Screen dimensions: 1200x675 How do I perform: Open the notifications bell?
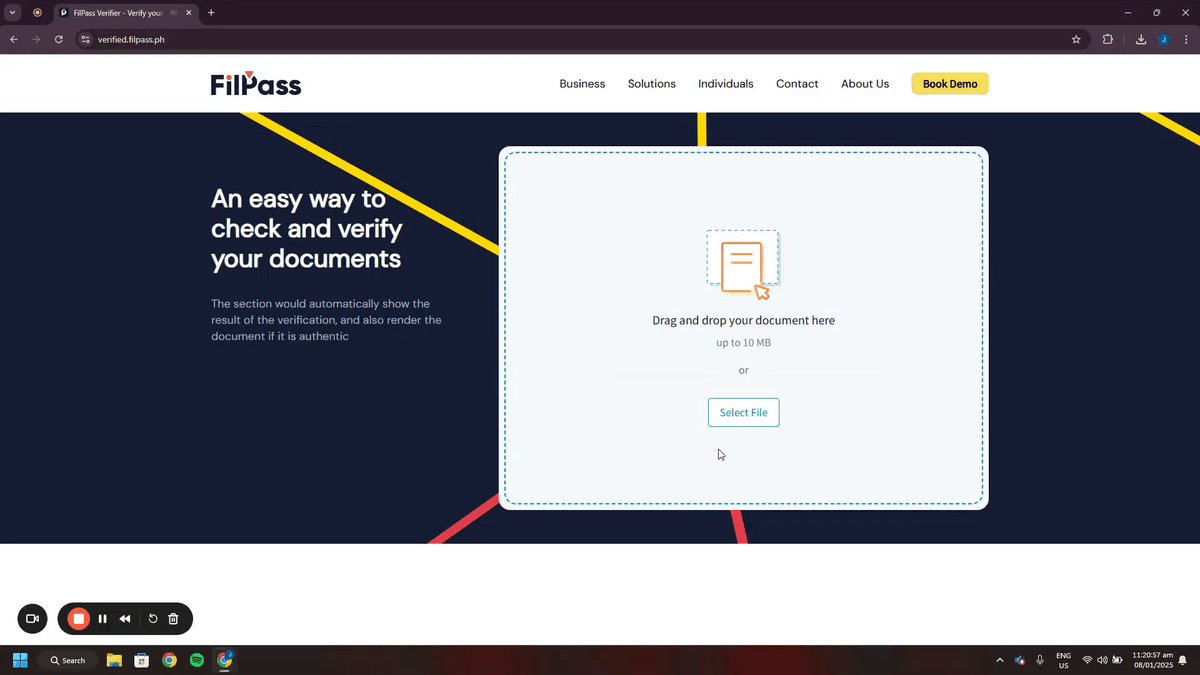1183,660
